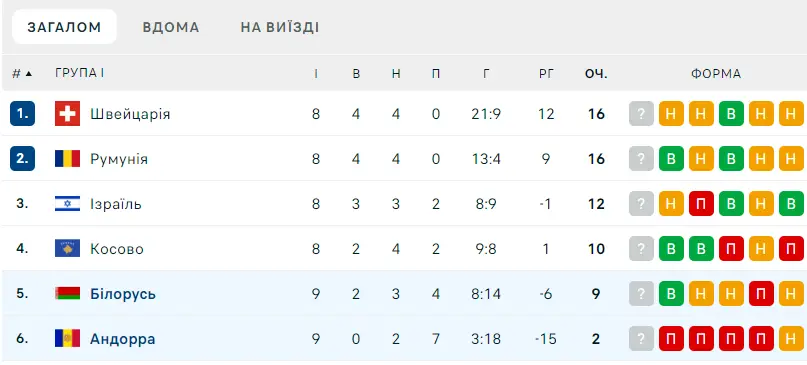Click the Andorra flag icon
The height and width of the screenshot is (365, 807).
coord(67,339)
